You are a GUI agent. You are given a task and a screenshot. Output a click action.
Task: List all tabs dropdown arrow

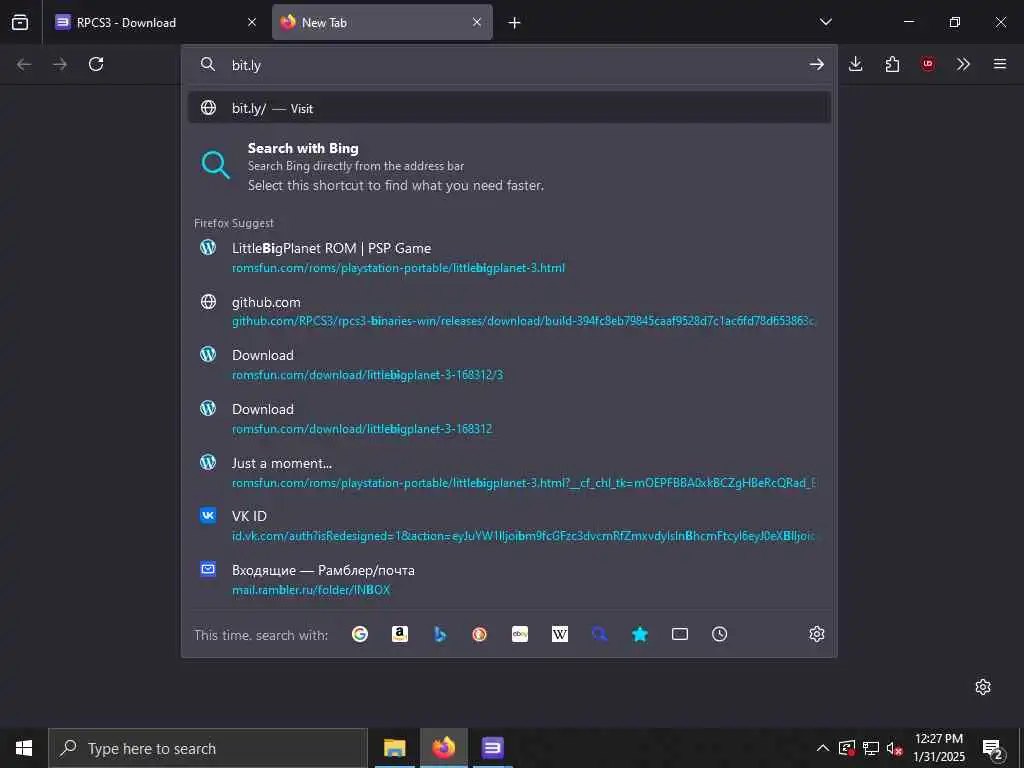[825, 22]
